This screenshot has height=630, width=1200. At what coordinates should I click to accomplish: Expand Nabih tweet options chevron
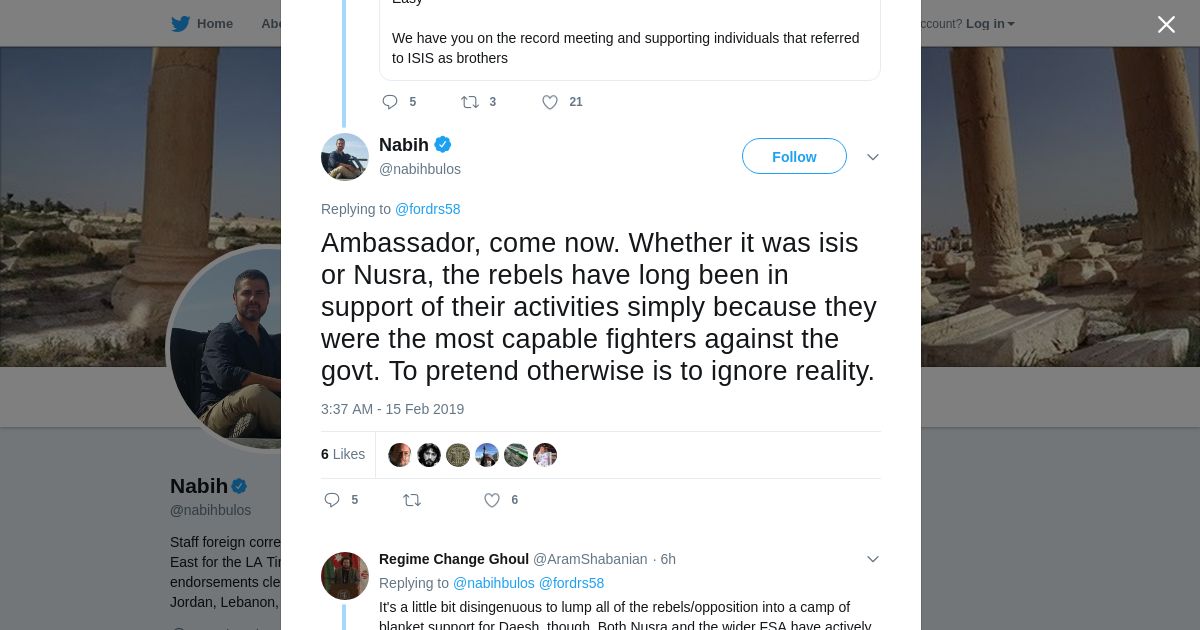click(873, 157)
